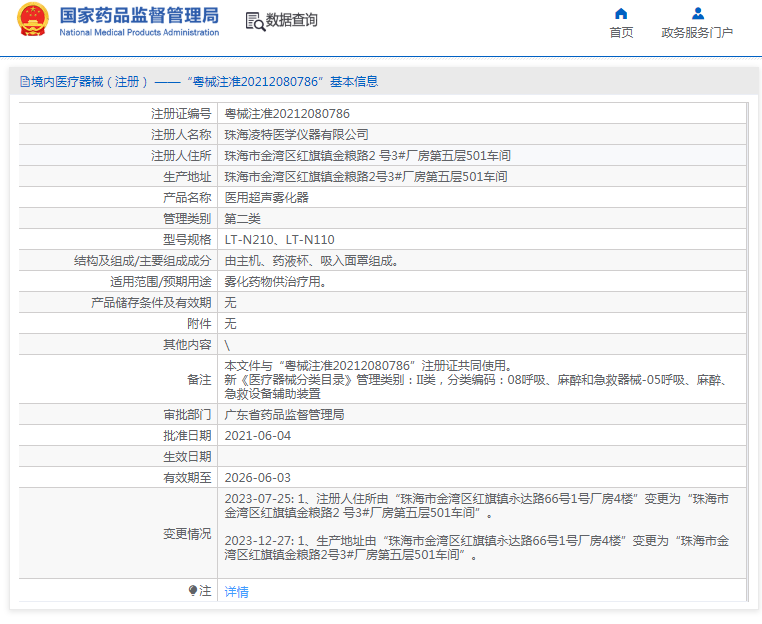
Task: Click approval date 2021-06-04
Action: point(258,436)
